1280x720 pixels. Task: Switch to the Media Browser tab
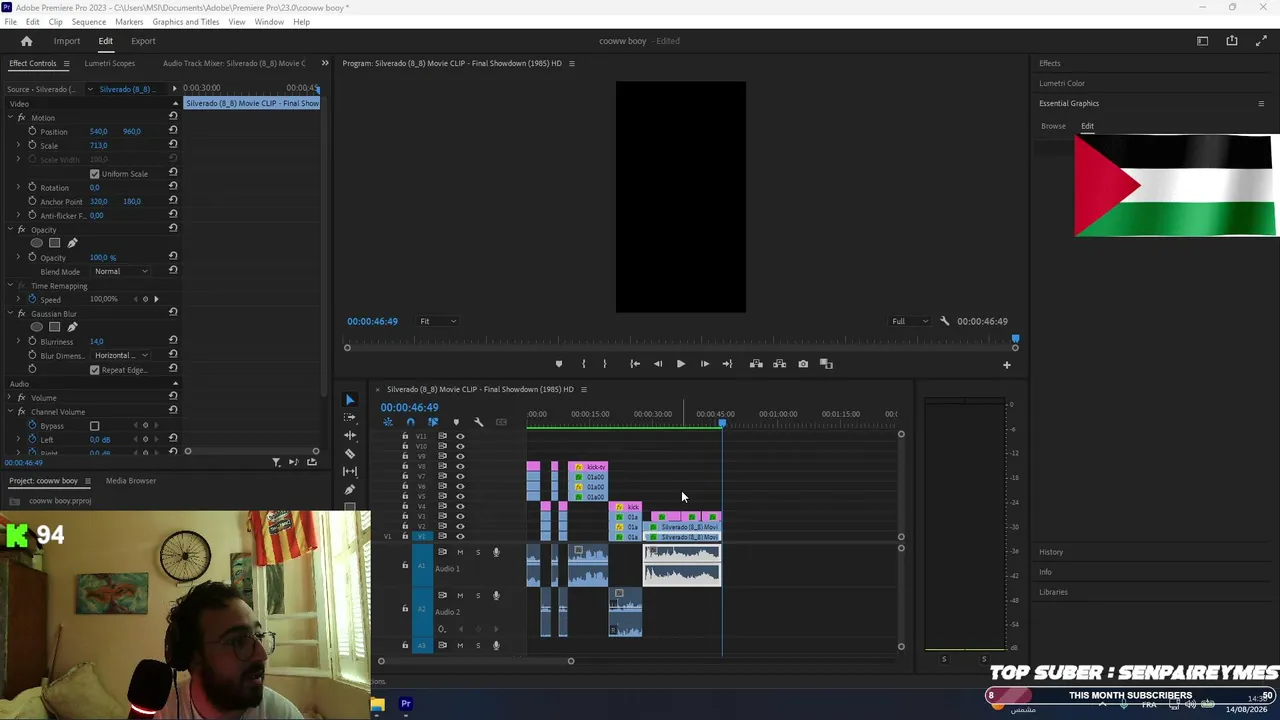pyautogui.click(x=131, y=481)
